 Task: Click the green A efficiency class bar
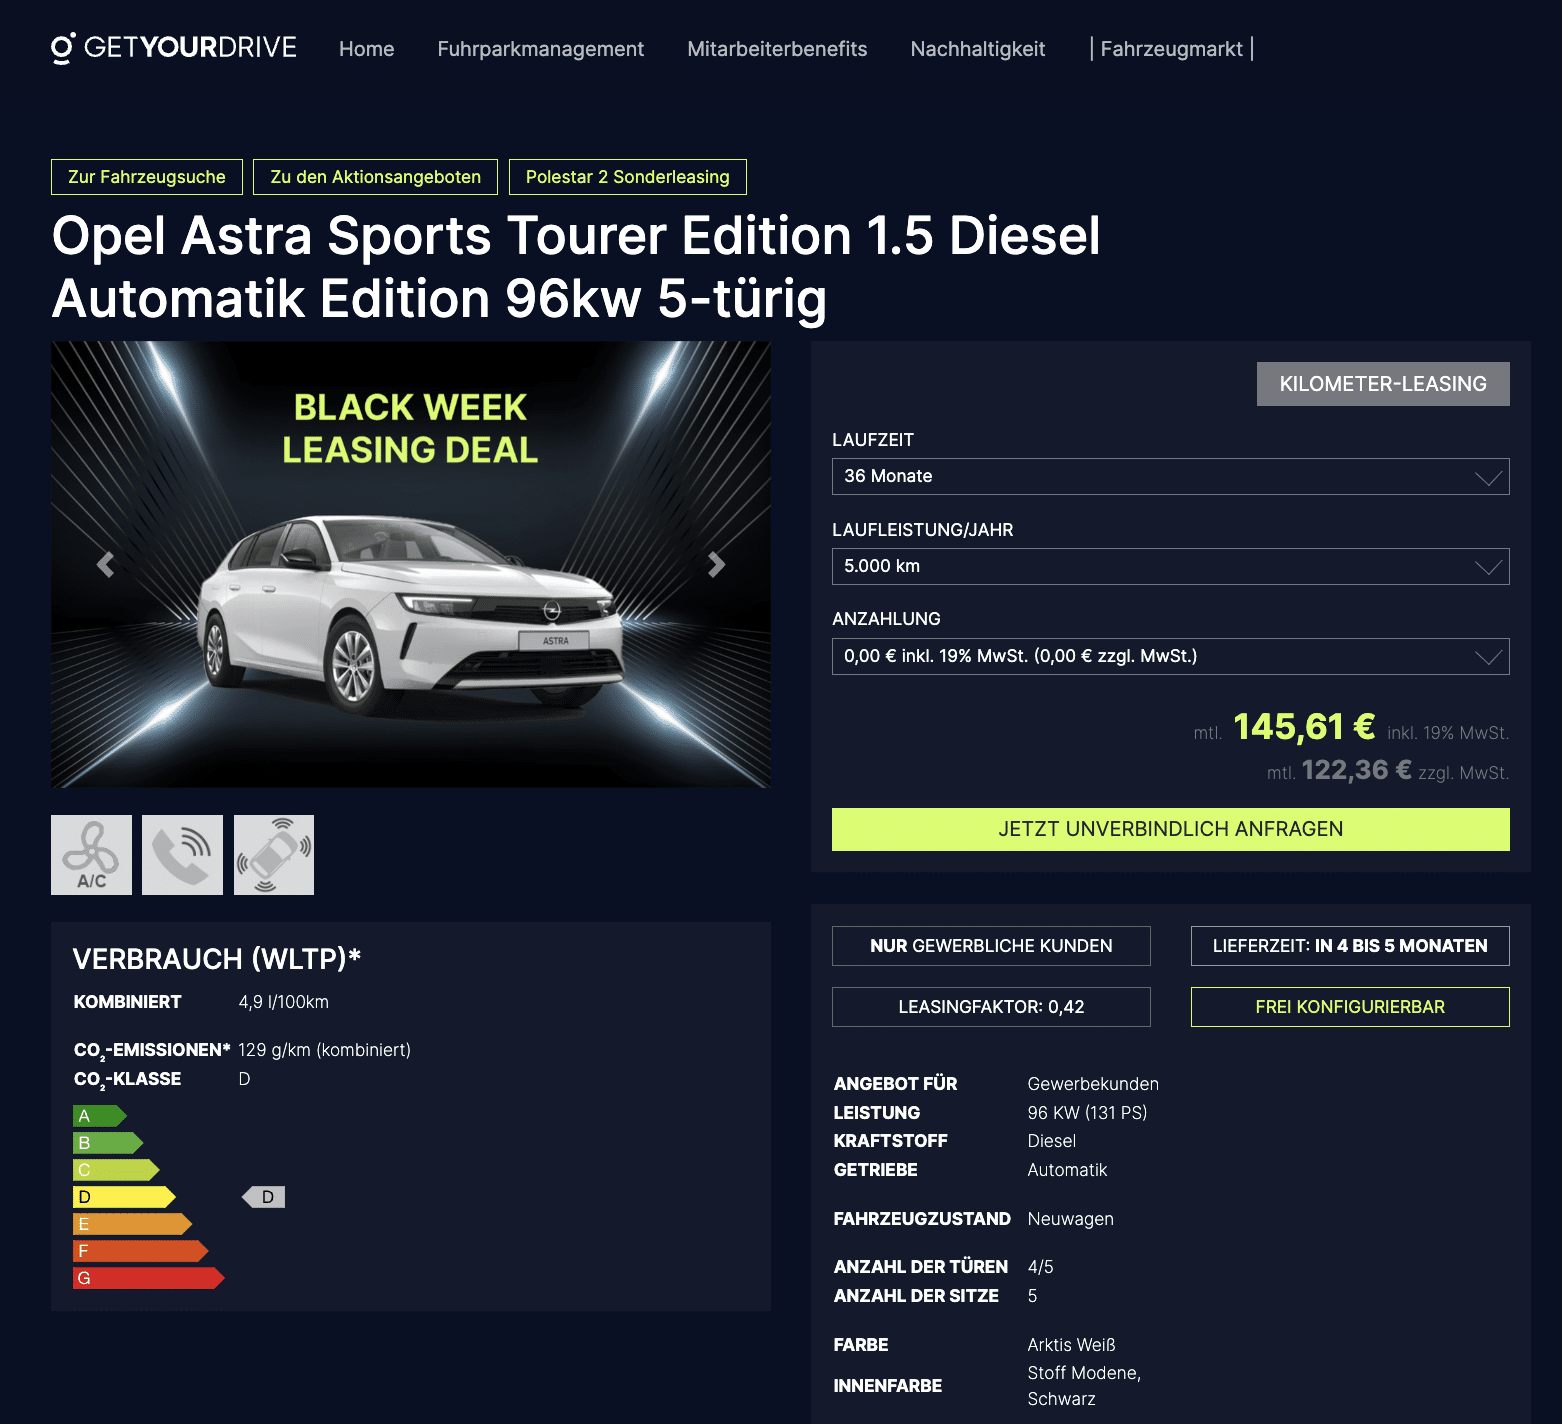pyautogui.click(x=99, y=1116)
